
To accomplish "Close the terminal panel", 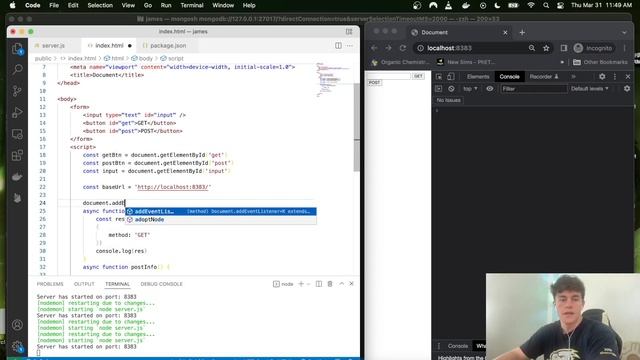I will tap(351, 284).
